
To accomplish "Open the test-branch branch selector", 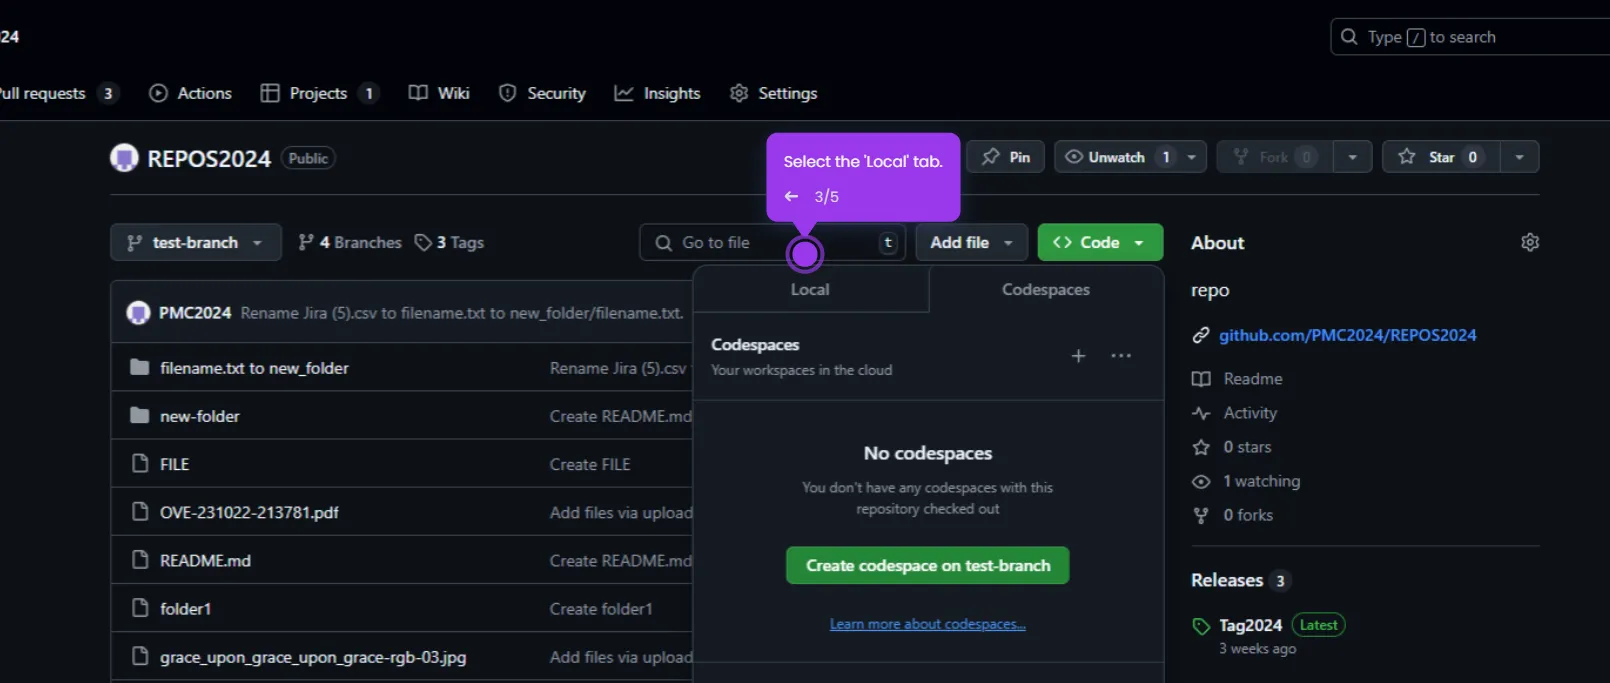I will tap(195, 242).
